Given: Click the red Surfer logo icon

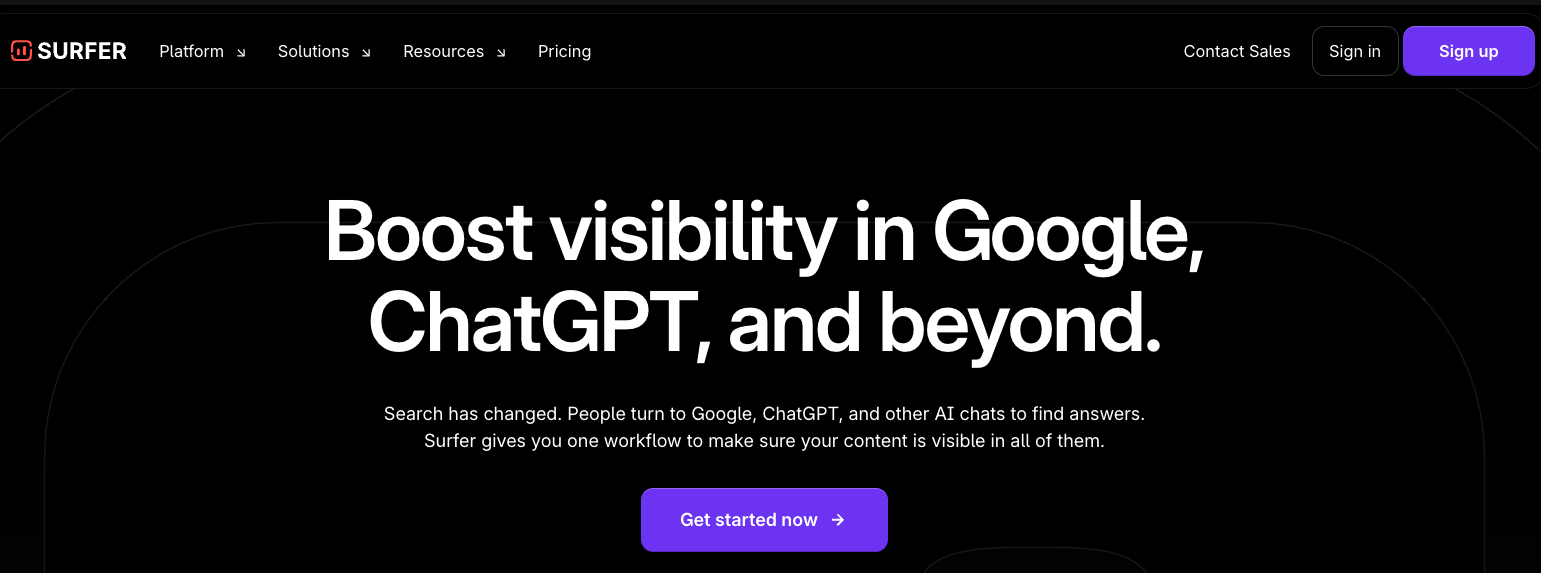Looking at the screenshot, I should [21, 51].
